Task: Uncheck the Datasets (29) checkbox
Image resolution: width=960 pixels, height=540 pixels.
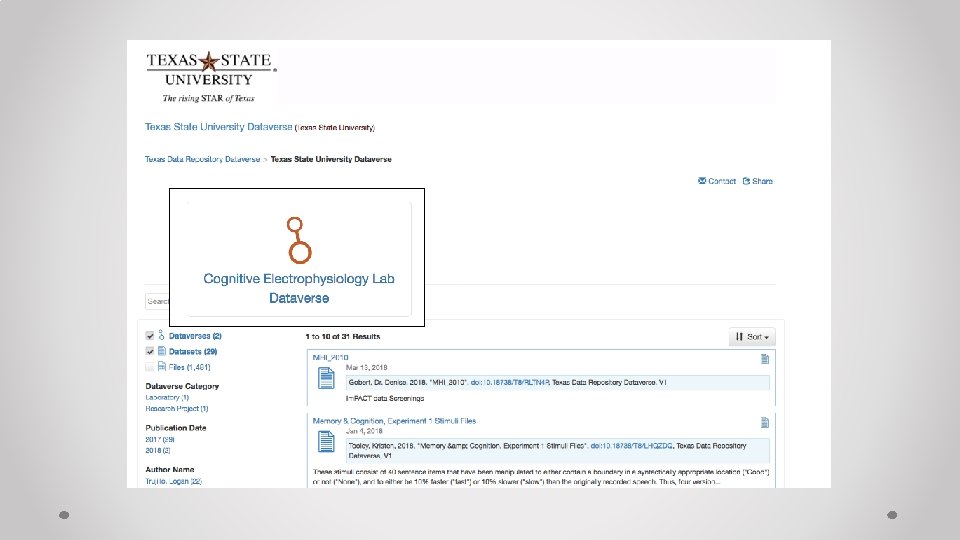Action: (x=150, y=351)
